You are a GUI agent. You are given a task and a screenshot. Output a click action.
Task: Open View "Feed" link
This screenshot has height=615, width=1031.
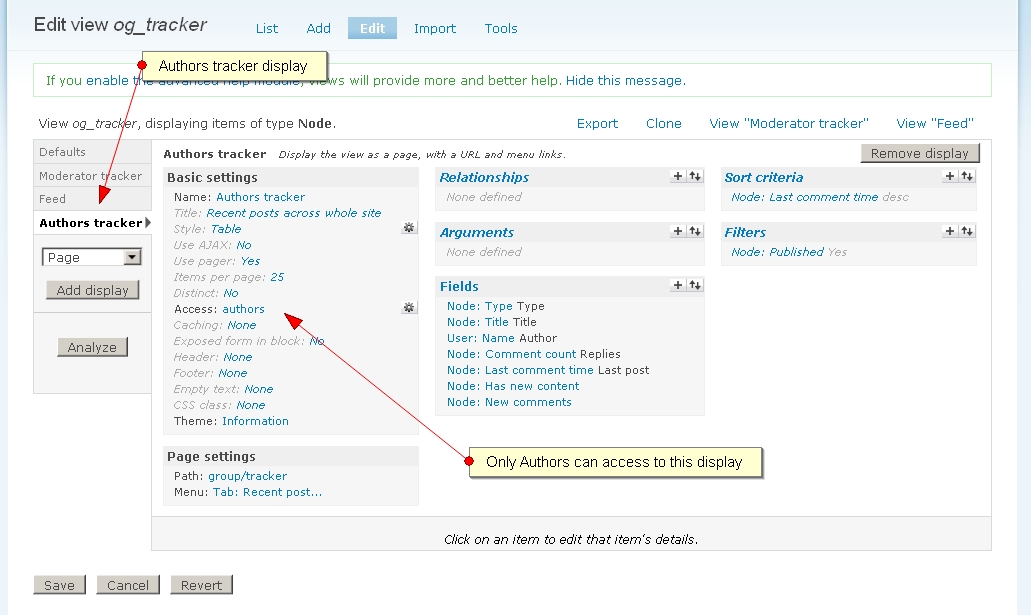click(935, 124)
